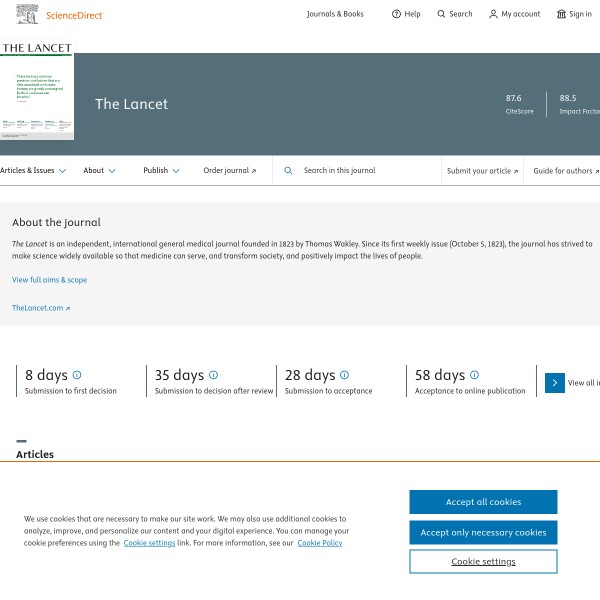Click Accept only necessary cookies

(x=483, y=532)
